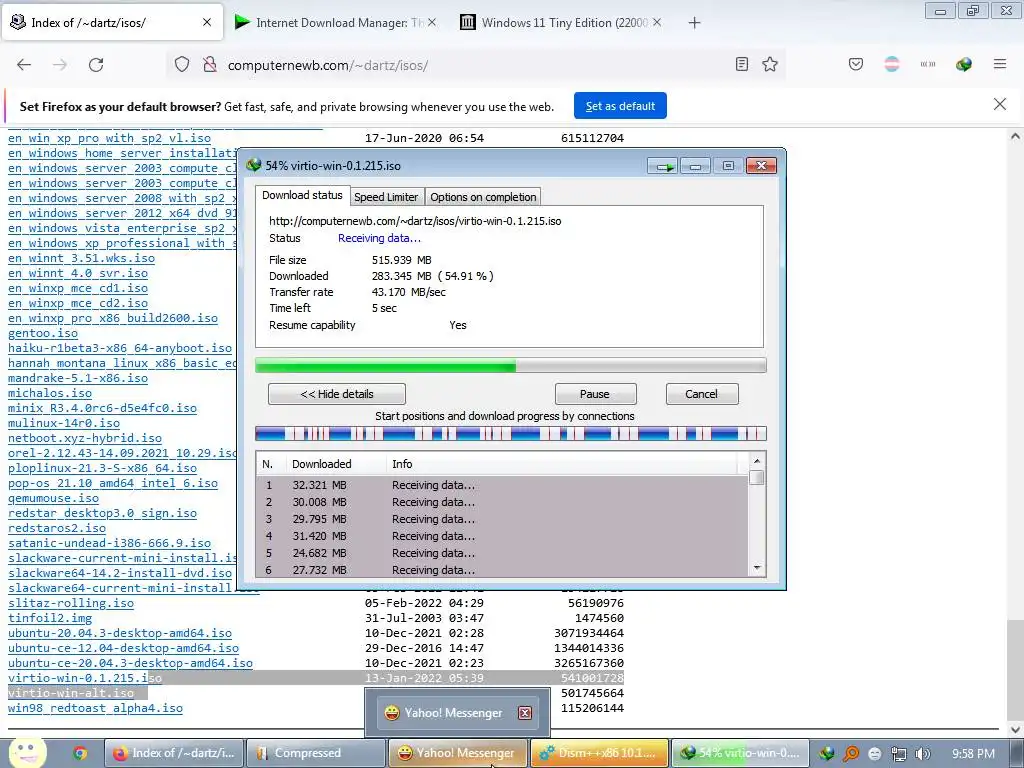The height and width of the screenshot is (768, 1024).
Task: Switch to Yahoo! Messenger taskbar button
Action: point(456,753)
